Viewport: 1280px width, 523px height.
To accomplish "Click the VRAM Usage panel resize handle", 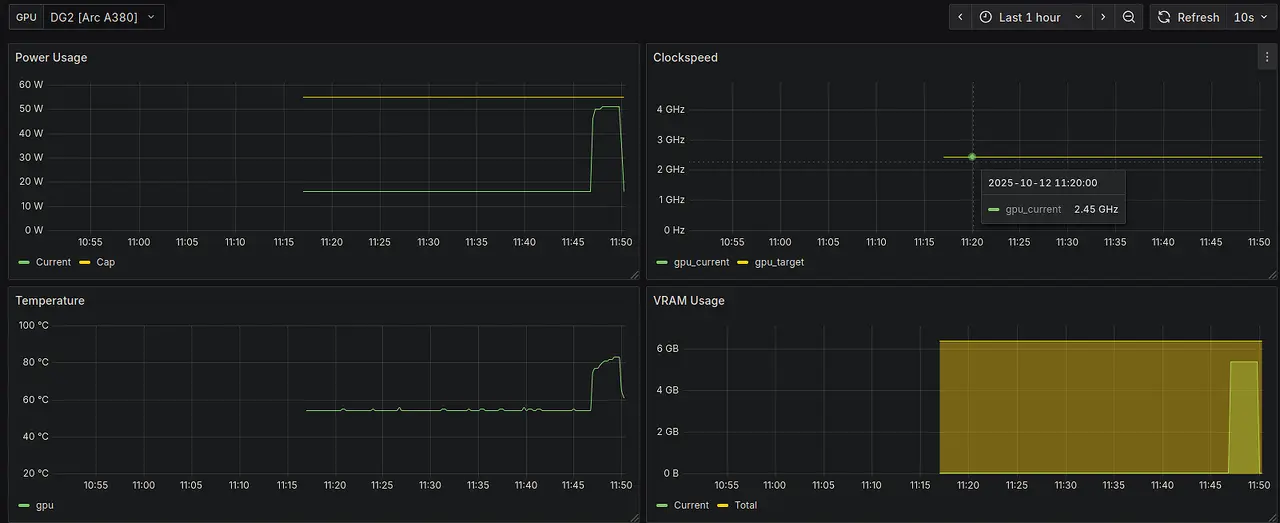I will coord(1272,517).
